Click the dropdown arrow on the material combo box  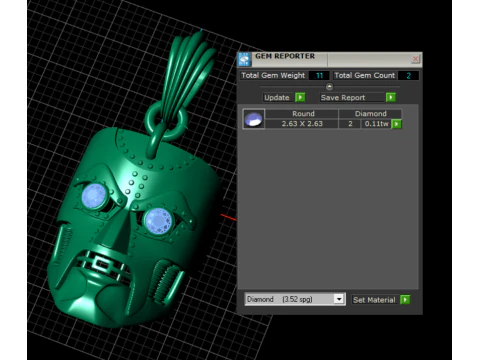tap(339, 299)
